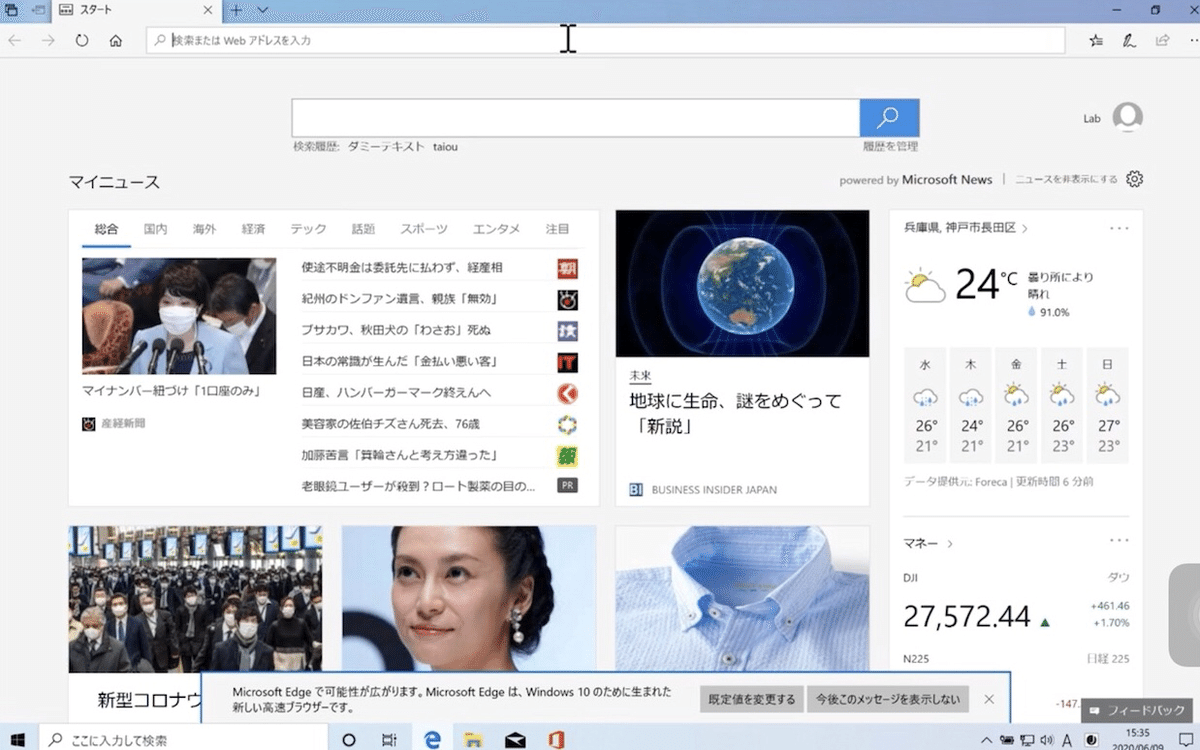The height and width of the screenshot is (750, 1200).
Task: Select Saturday 土 forecast
Action: (1061, 405)
